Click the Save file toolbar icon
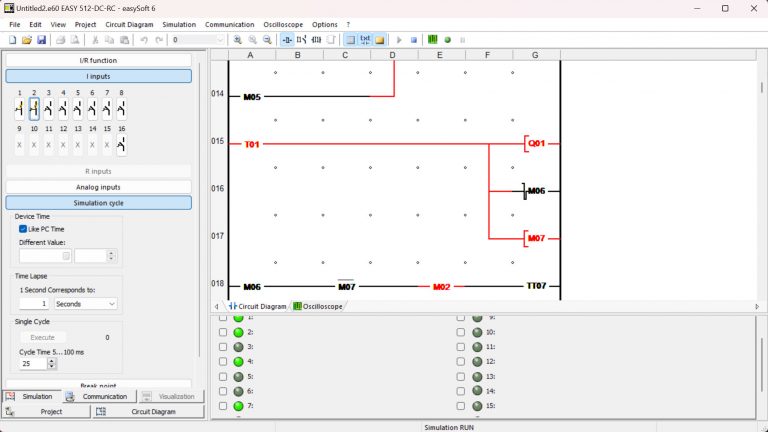The image size is (768, 432). tap(41, 40)
